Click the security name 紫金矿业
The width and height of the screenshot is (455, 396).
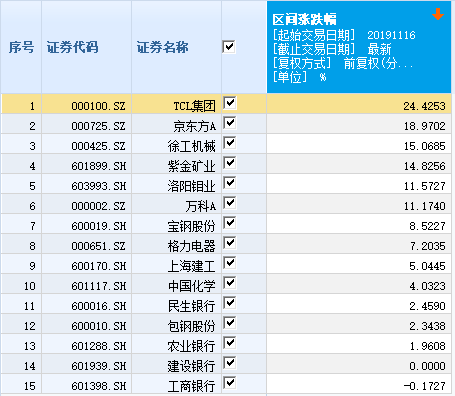(x=192, y=166)
